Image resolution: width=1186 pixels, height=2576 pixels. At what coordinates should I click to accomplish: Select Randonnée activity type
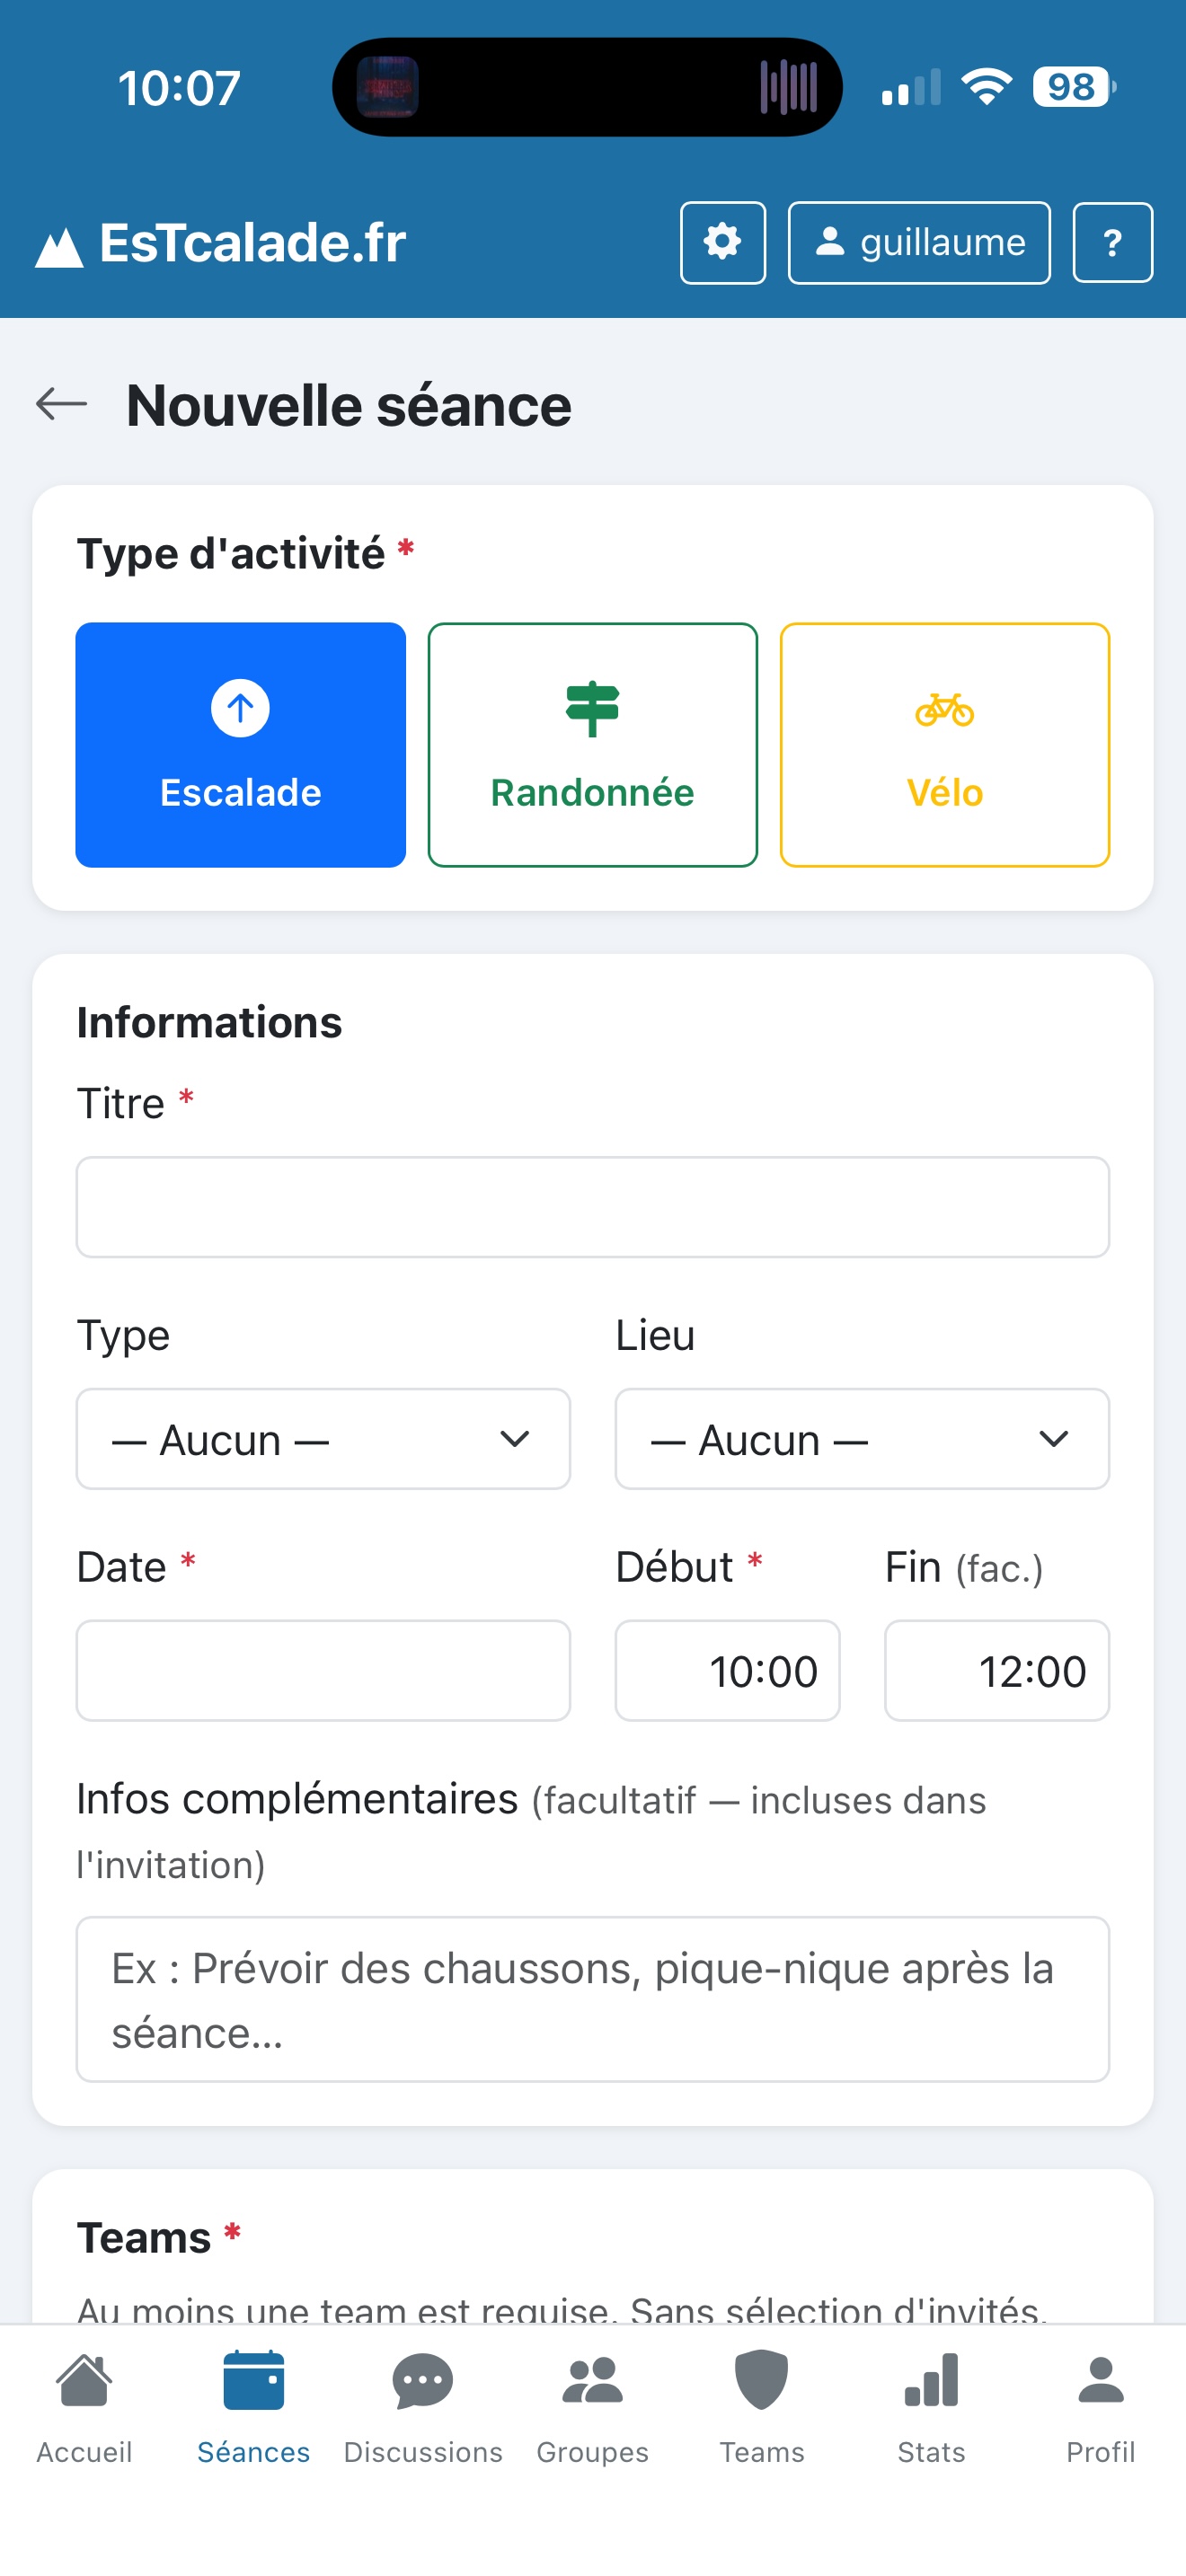pyautogui.click(x=592, y=745)
